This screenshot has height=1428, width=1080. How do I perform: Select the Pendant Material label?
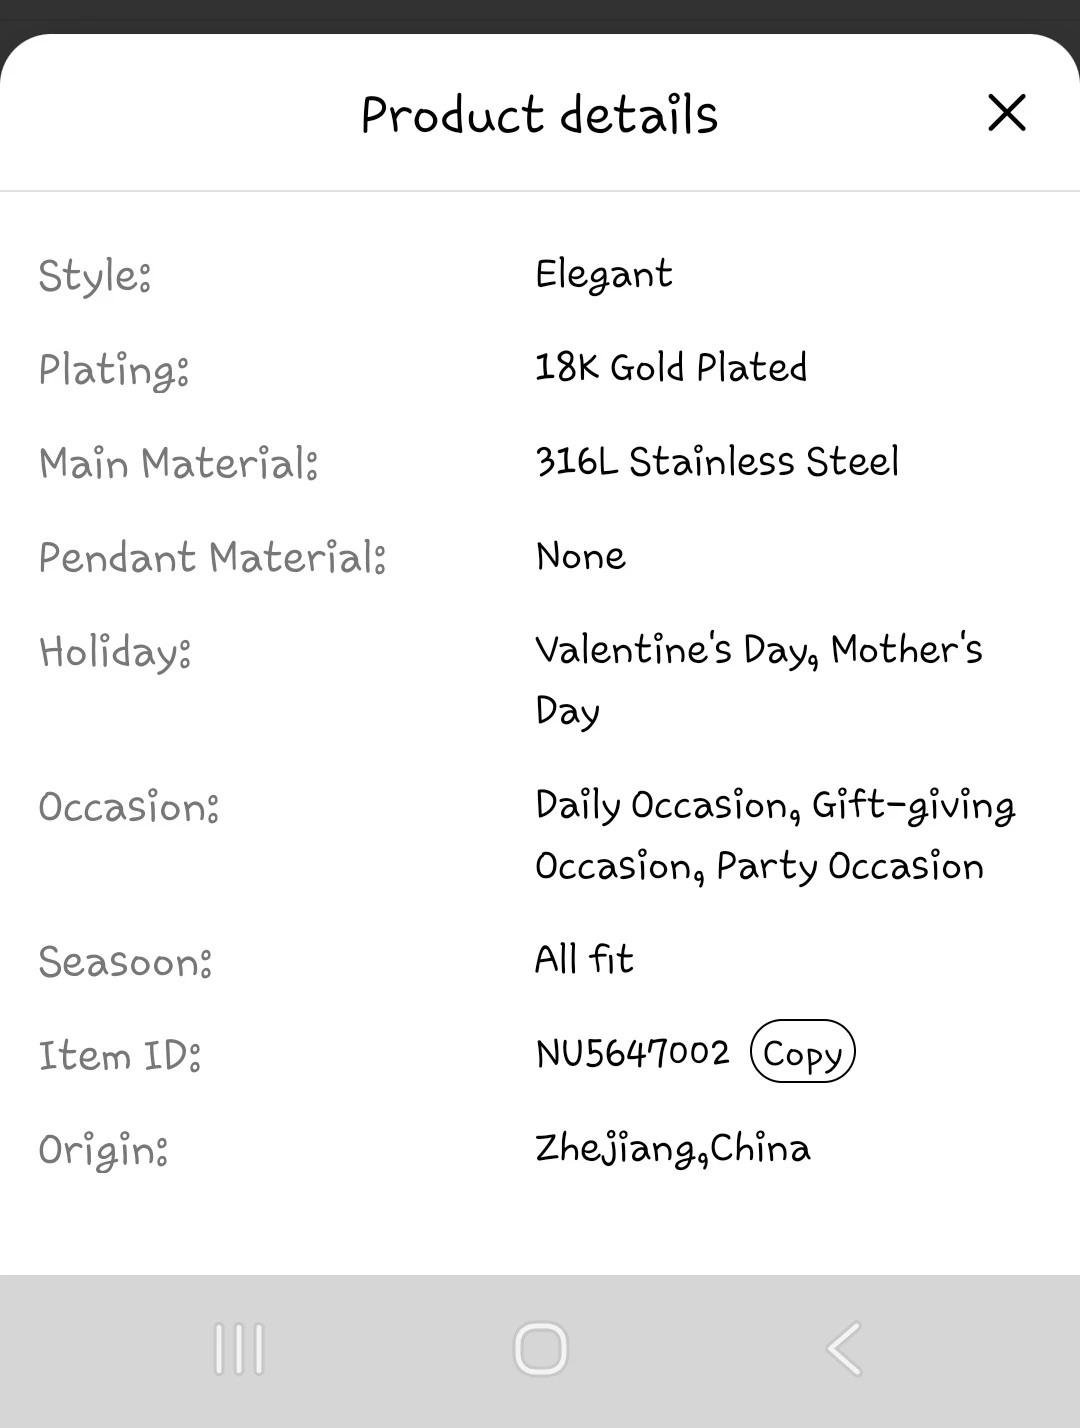212,557
